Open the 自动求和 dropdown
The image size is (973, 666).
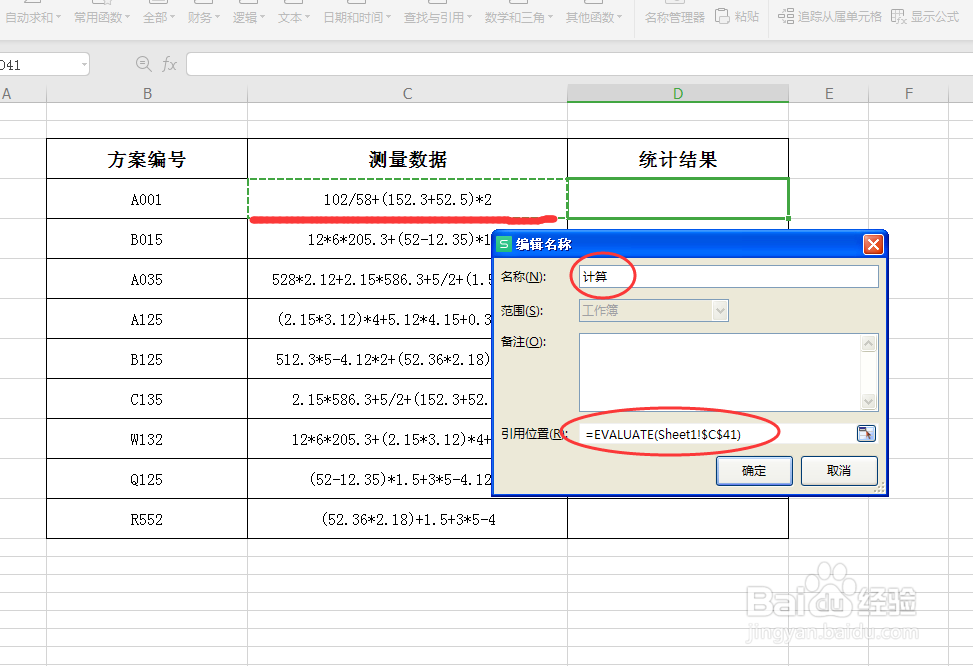click(33, 17)
